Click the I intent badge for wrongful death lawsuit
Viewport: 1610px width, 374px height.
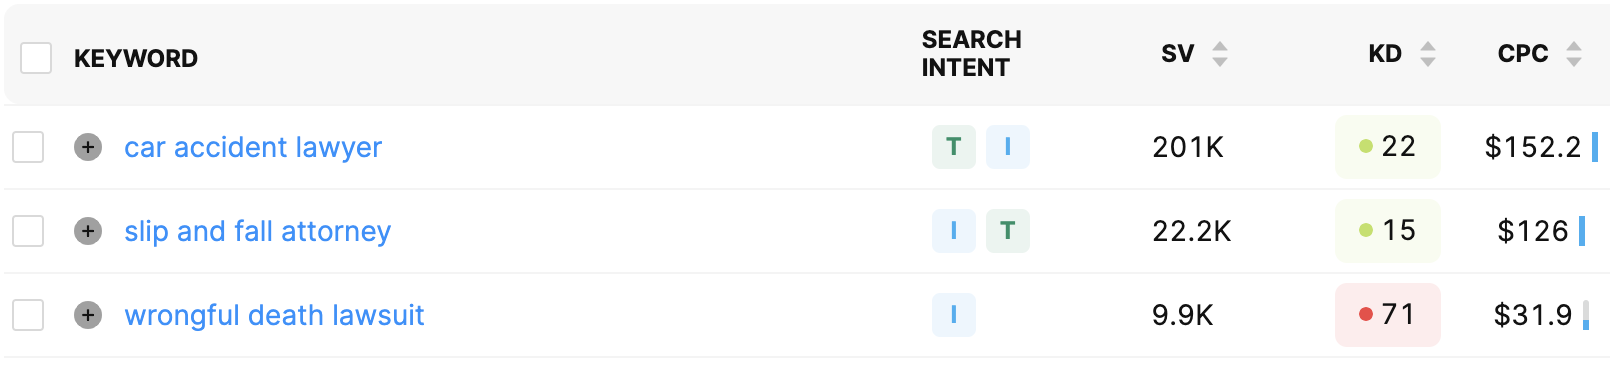(x=954, y=315)
